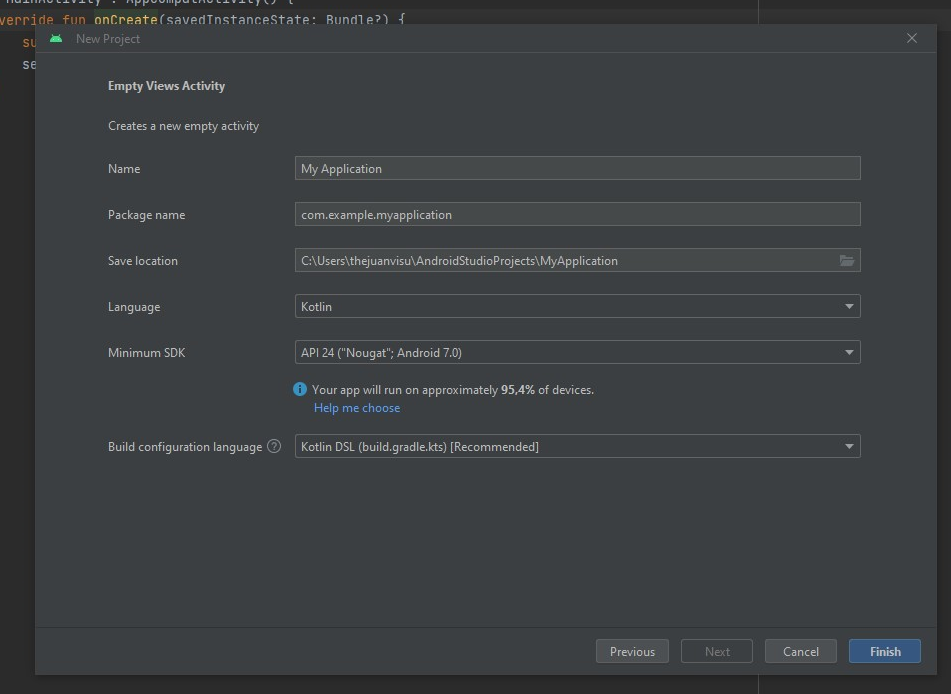Click the folder browse icon in Save location
Screen dimensions: 951x694
coord(846,261)
